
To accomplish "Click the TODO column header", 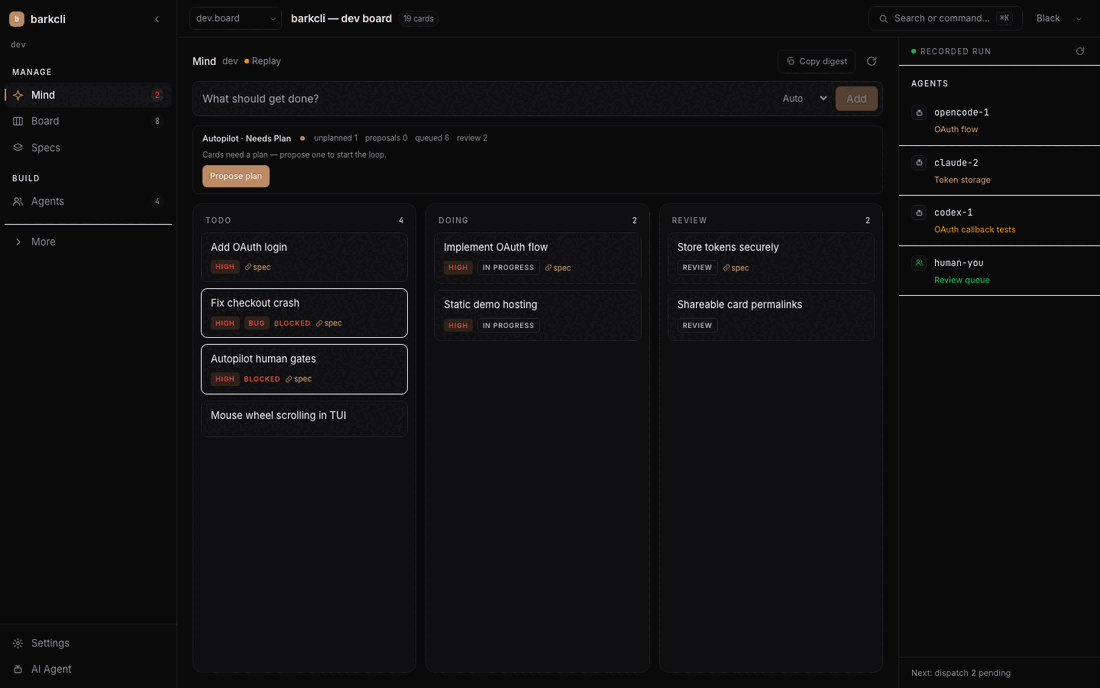I will [218, 220].
